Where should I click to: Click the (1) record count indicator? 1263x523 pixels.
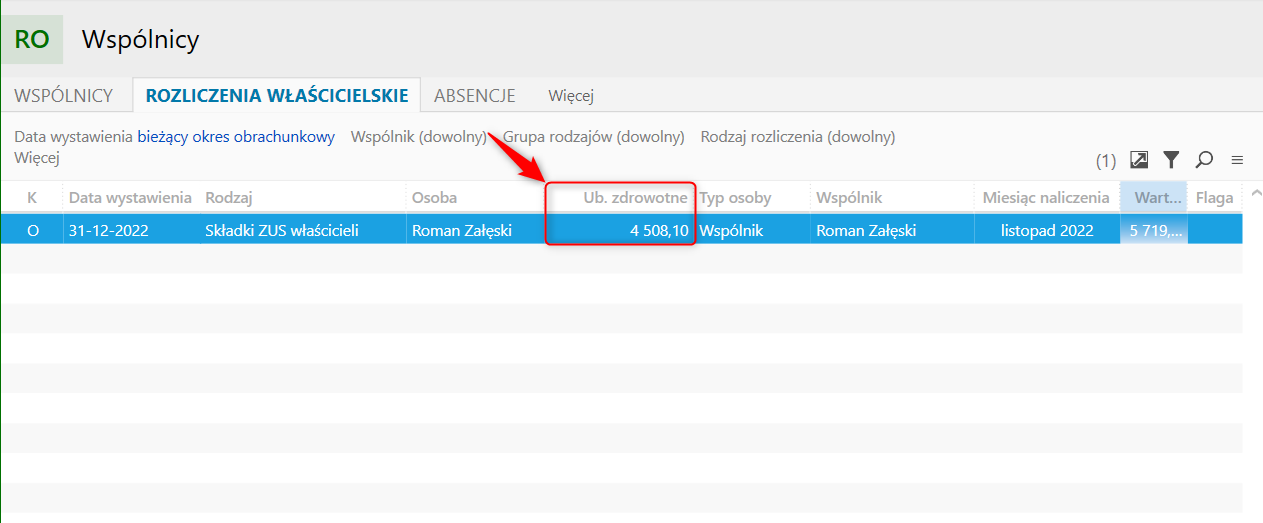coord(1106,160)
